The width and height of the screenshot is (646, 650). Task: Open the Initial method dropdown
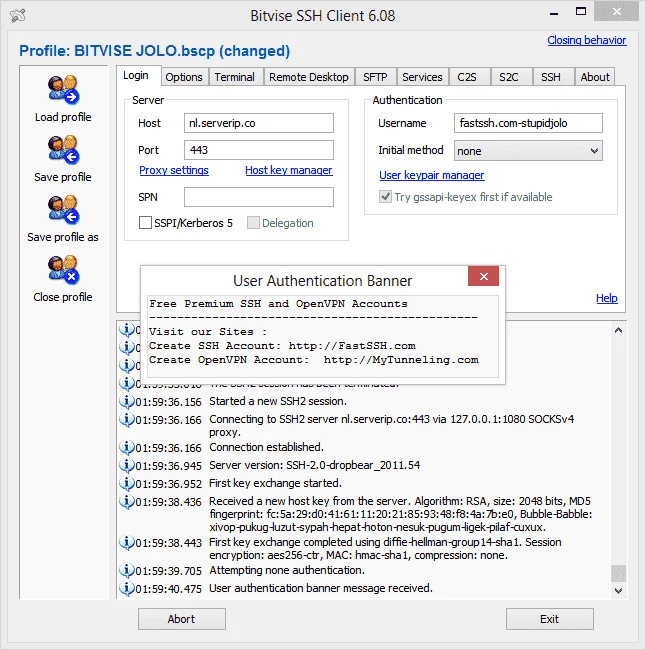(528, 151)
